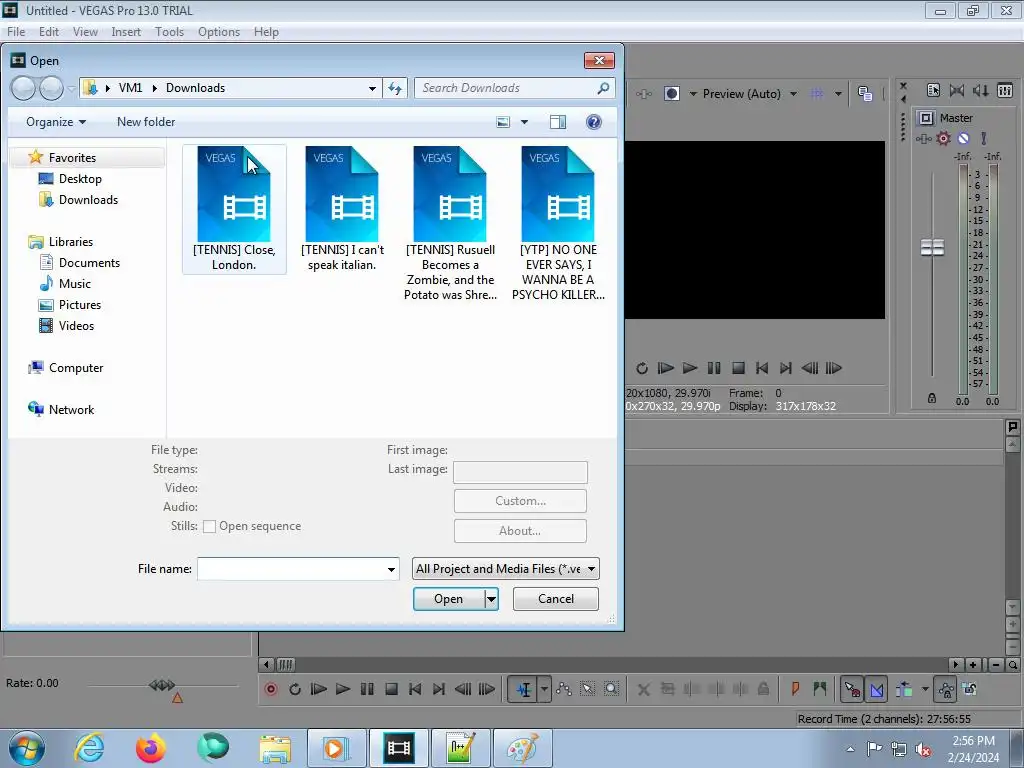This screenshot has width=1024, height=768.
Task: Click Play From Start in timeline transport
Action: click(x=318, y=689)
